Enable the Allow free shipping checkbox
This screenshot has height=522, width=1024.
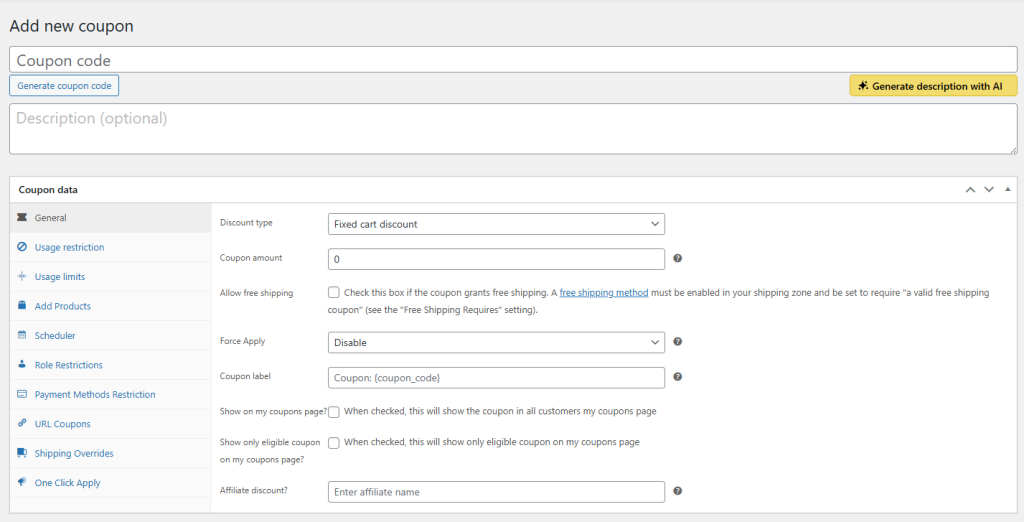(334, 293)
